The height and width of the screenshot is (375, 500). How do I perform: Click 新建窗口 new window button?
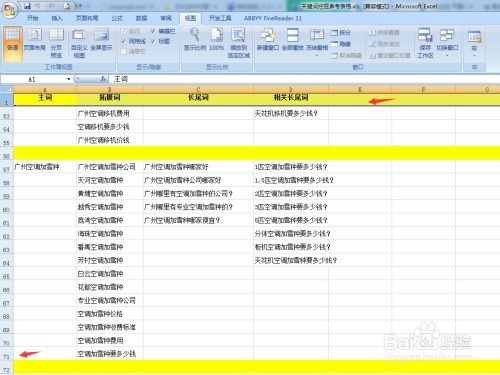268,40
